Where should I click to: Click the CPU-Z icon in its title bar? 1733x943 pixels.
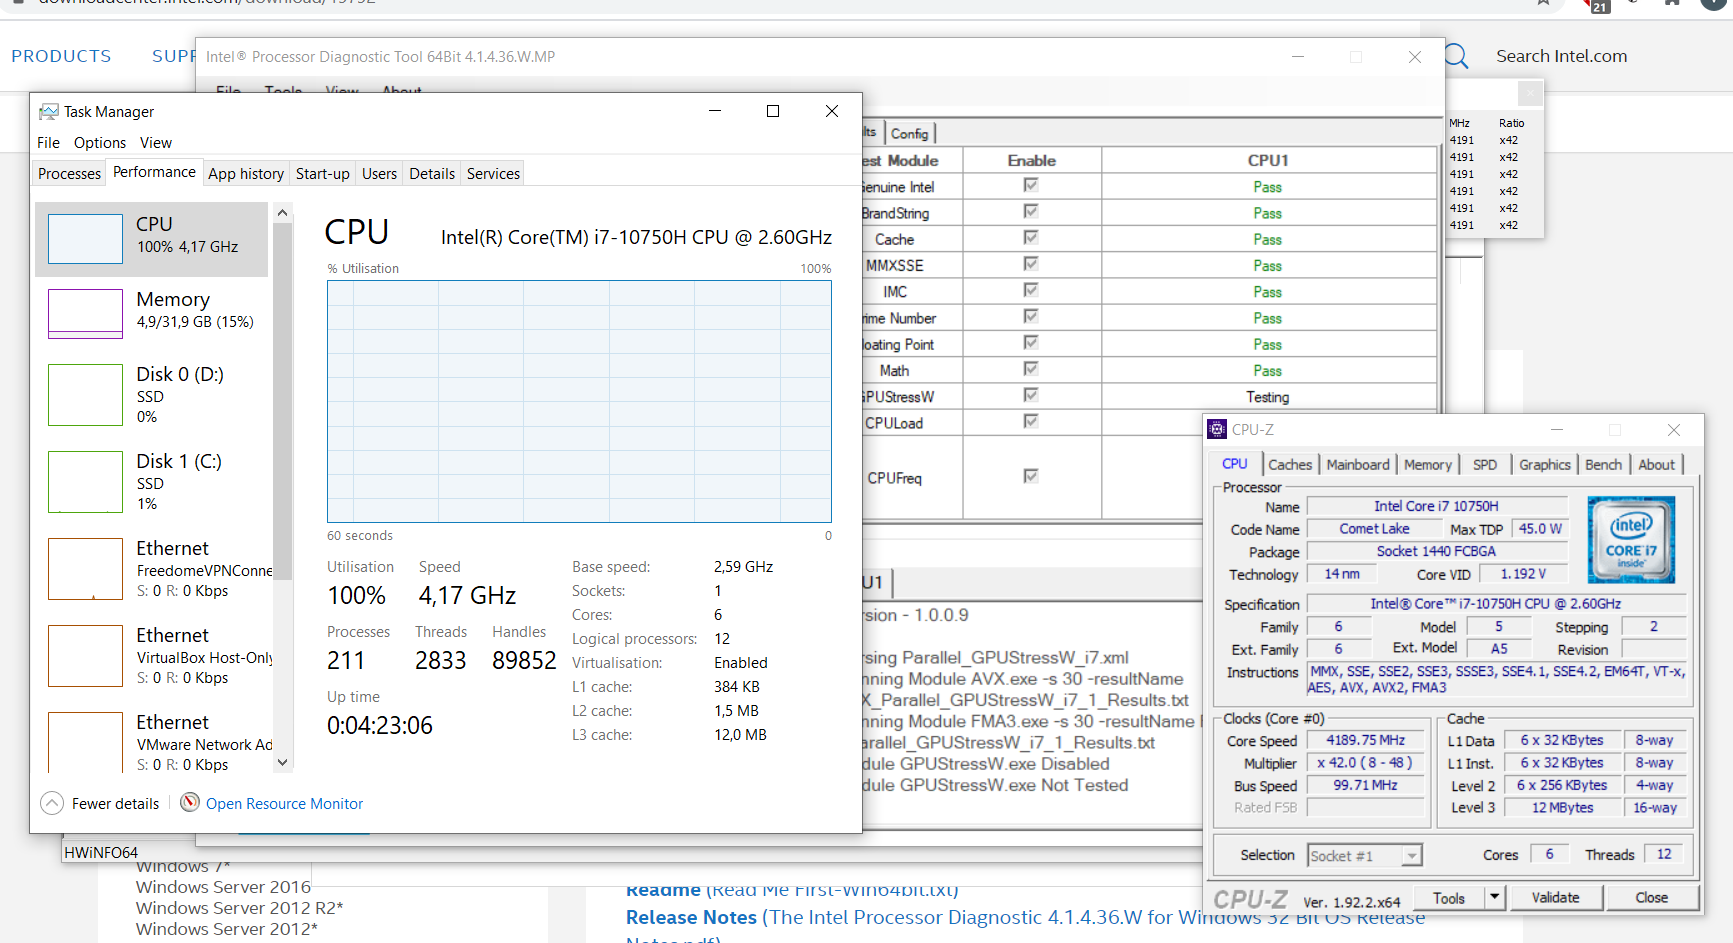(x=1216, y=429)
